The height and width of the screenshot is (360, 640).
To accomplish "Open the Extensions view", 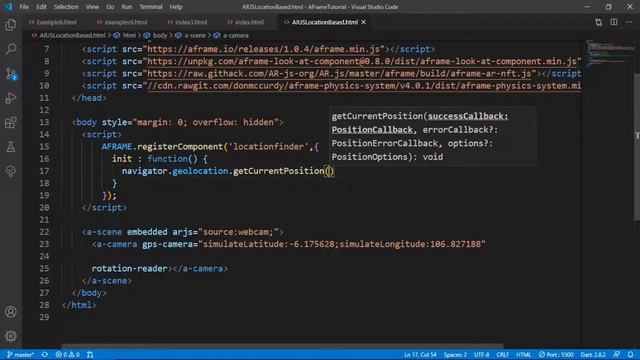I will tap(11, 122).
